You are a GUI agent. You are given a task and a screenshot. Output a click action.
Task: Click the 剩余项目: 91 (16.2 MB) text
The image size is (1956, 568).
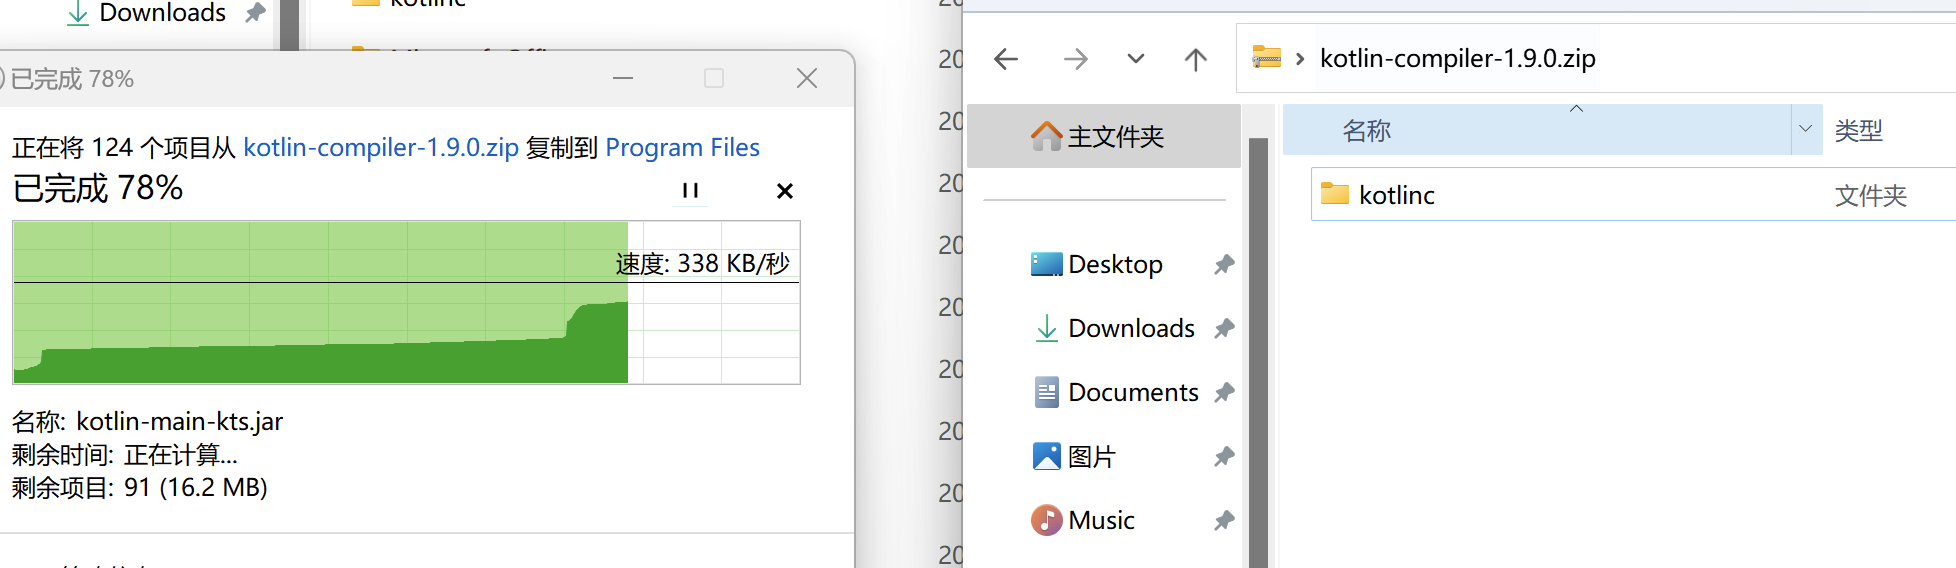140,487
